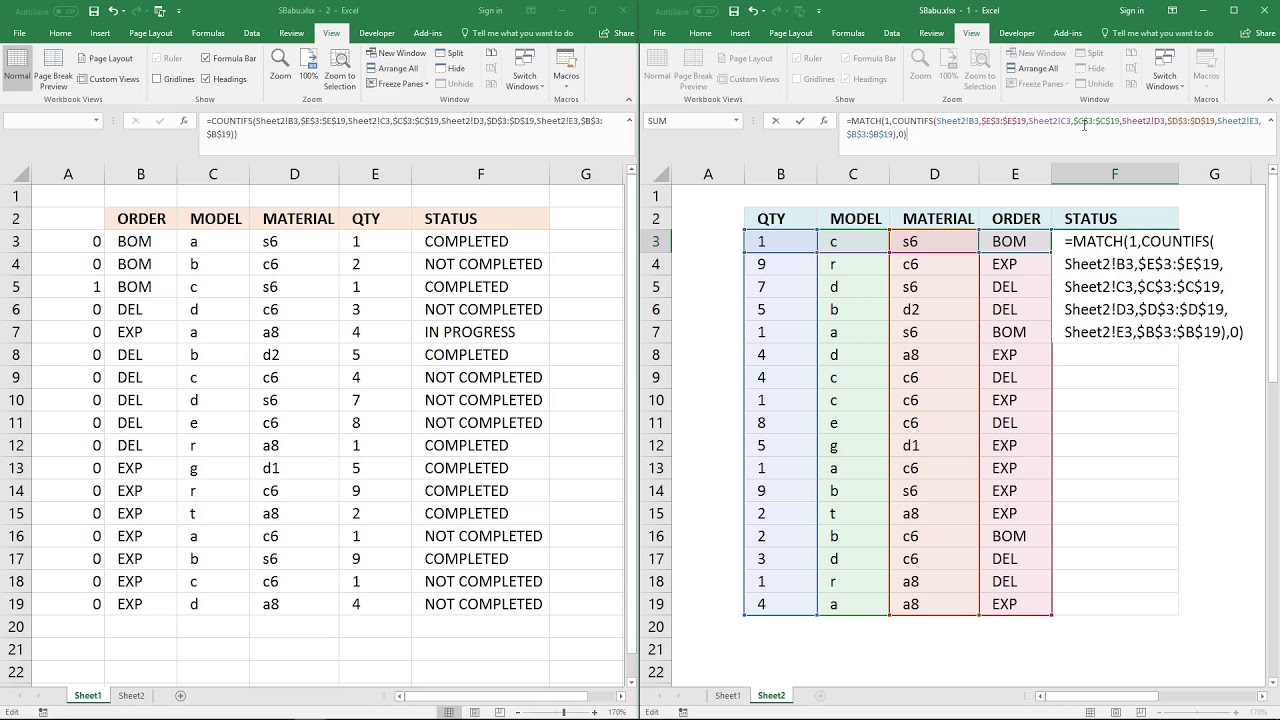Viewport: 1280px width, 720px height.
Task: Open New Window in left Excel window
Action: [x=396, y=53]
